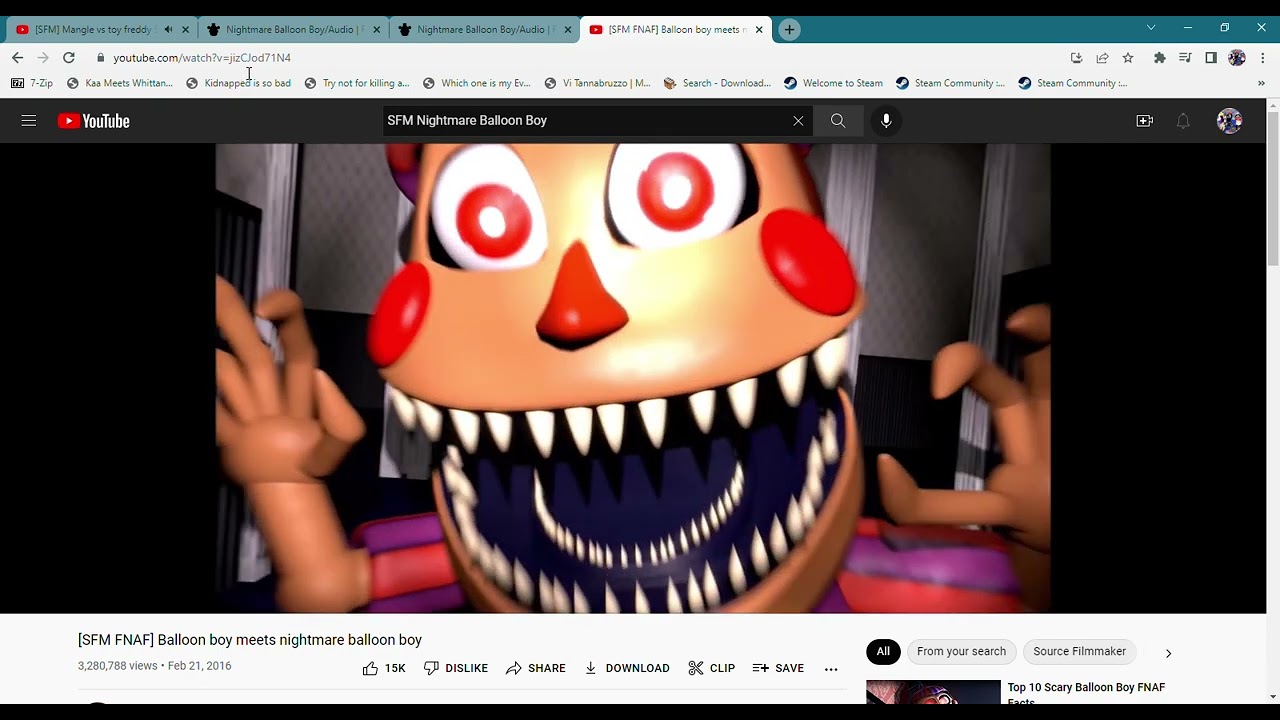The height and width of the screenshot is (720, 1280).
Task: Open the Extensions puzzle icon
Action: coord(1160,58)
